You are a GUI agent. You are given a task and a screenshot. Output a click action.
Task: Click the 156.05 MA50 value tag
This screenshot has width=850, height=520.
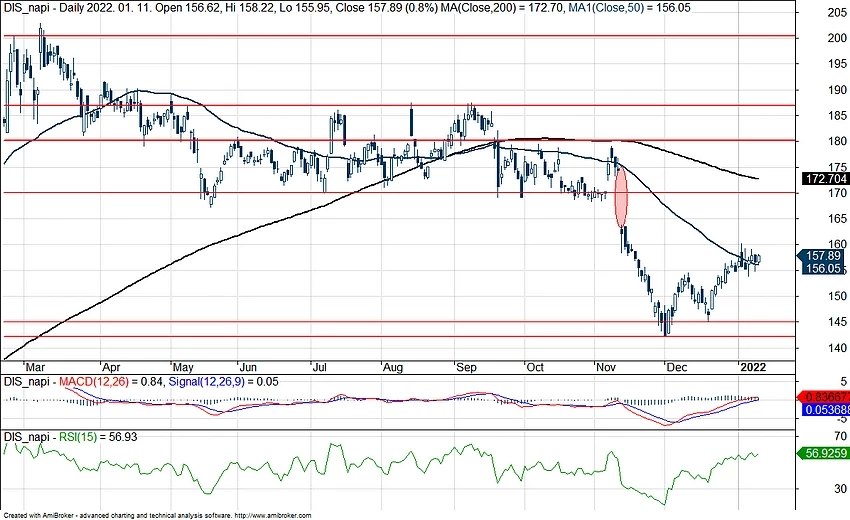tap(825, 268)
